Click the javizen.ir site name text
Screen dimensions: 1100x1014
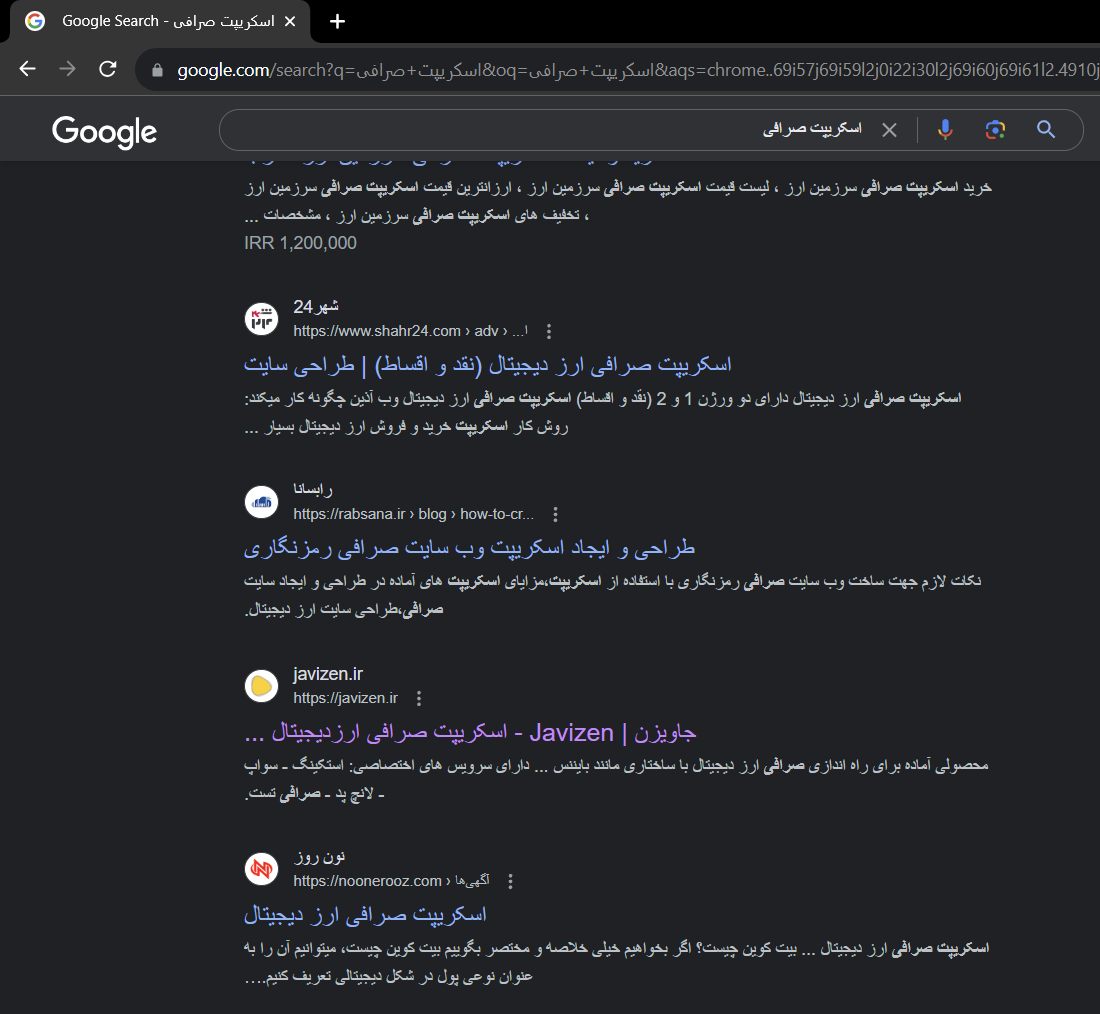(328, 674)
